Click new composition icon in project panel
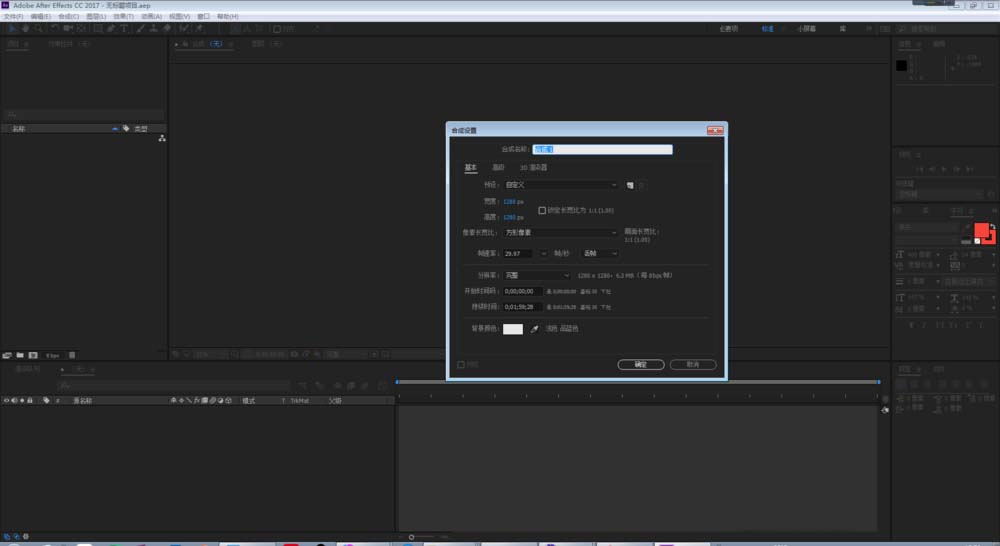 coord(33,355)
